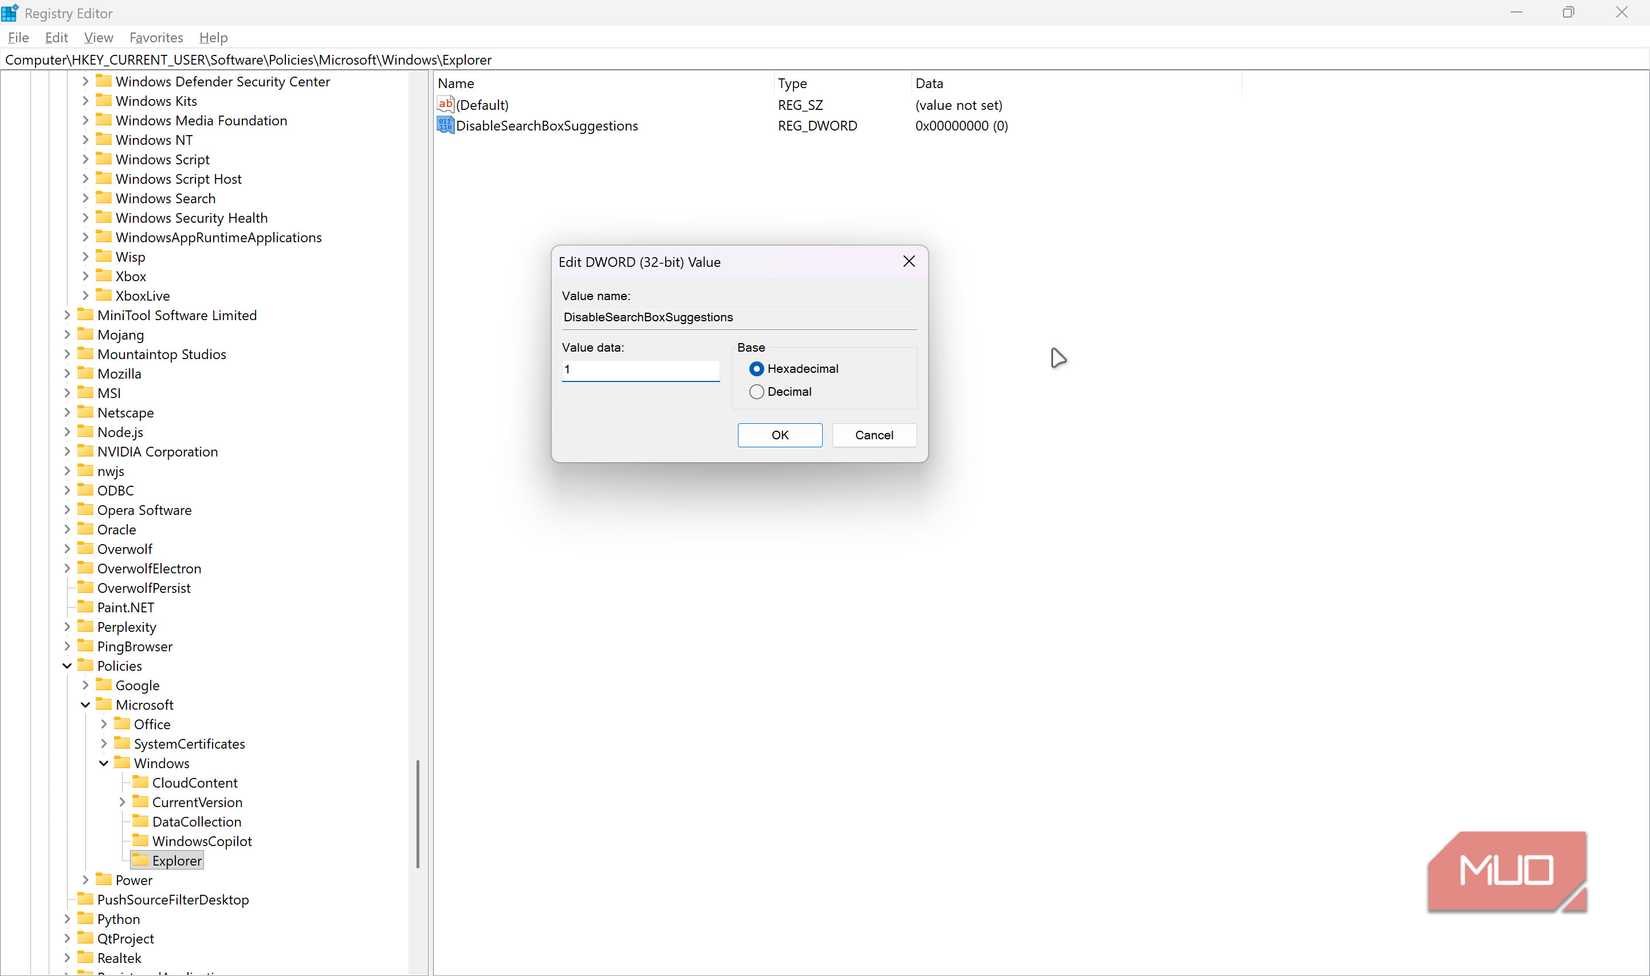Viewport: 1650px width, 976px height.
Task: Click the Paint.NET folder icon
Action: pos(85,606)
